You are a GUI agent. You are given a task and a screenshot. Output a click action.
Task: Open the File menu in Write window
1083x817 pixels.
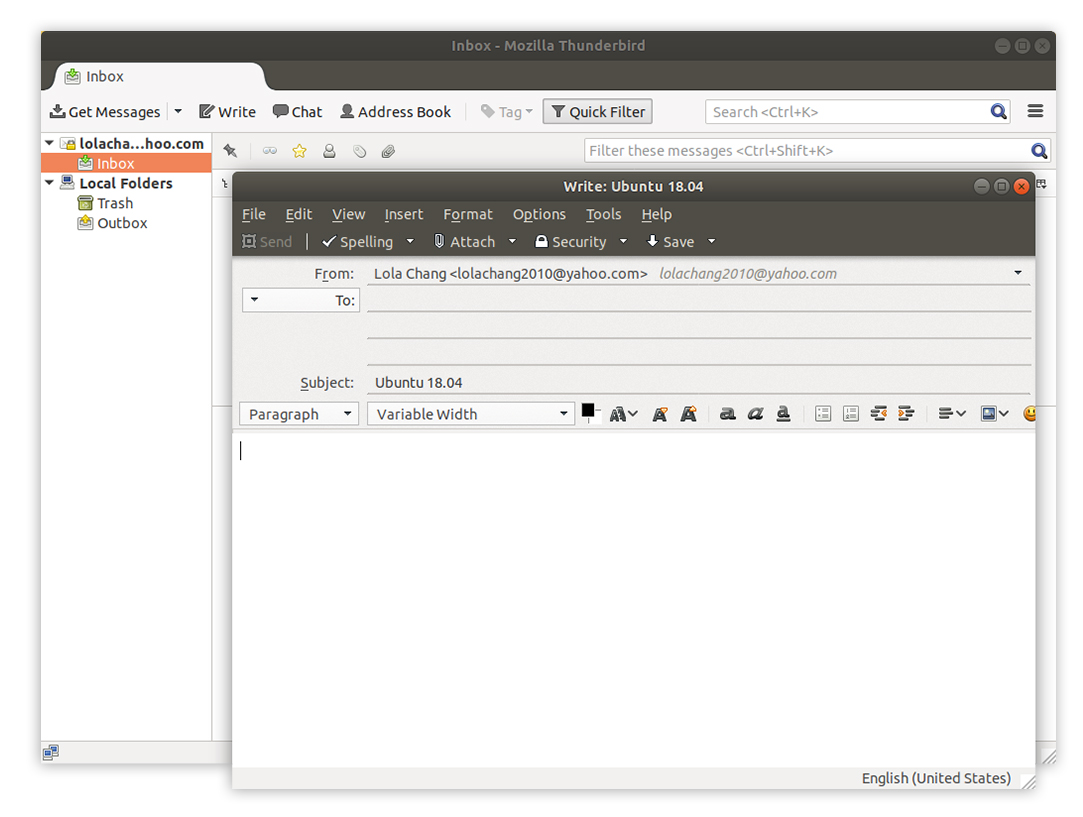click(x=253, y=214)
